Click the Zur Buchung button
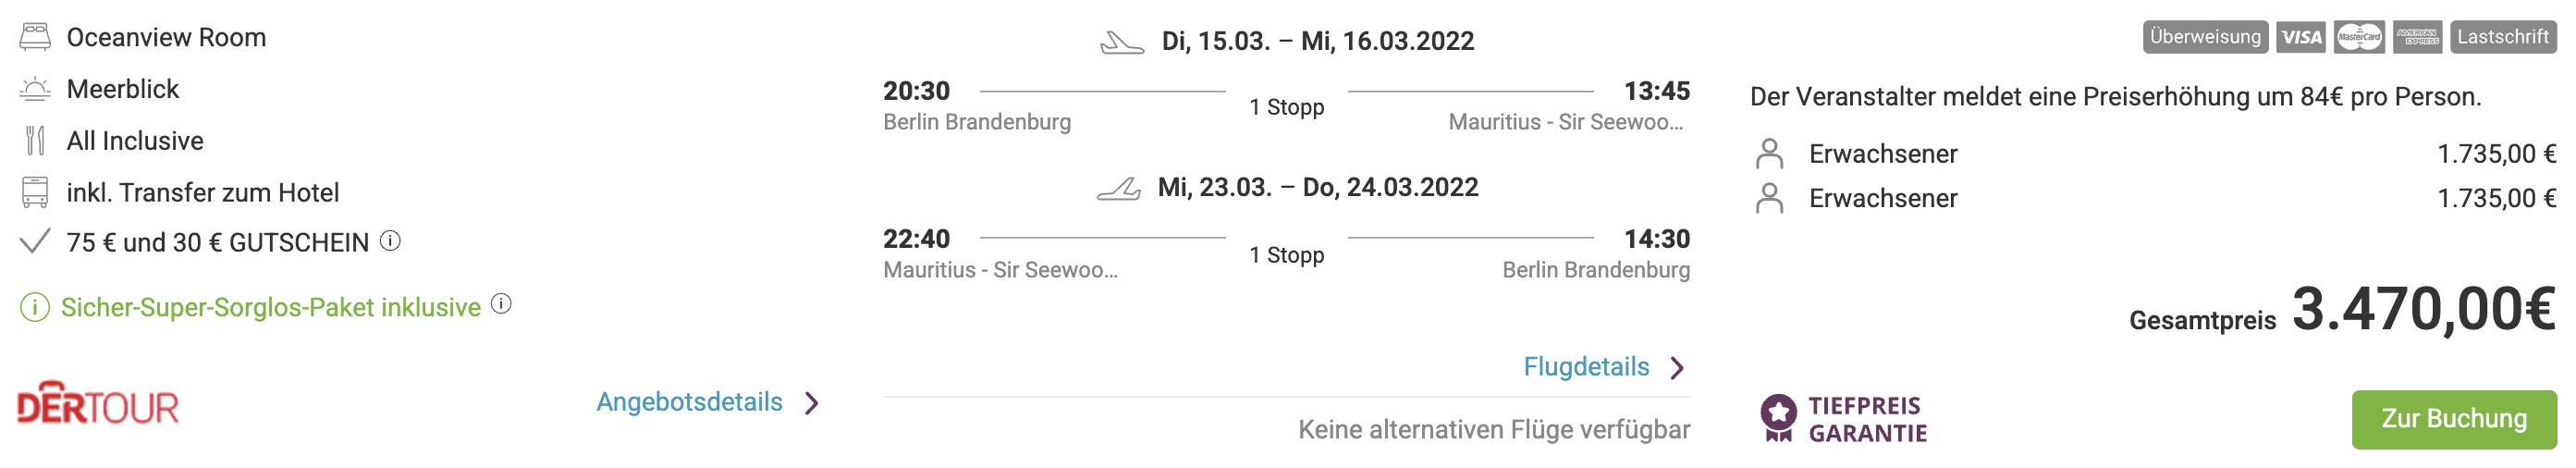This screenshot has height=468, width=2576. pos(2454,419)
